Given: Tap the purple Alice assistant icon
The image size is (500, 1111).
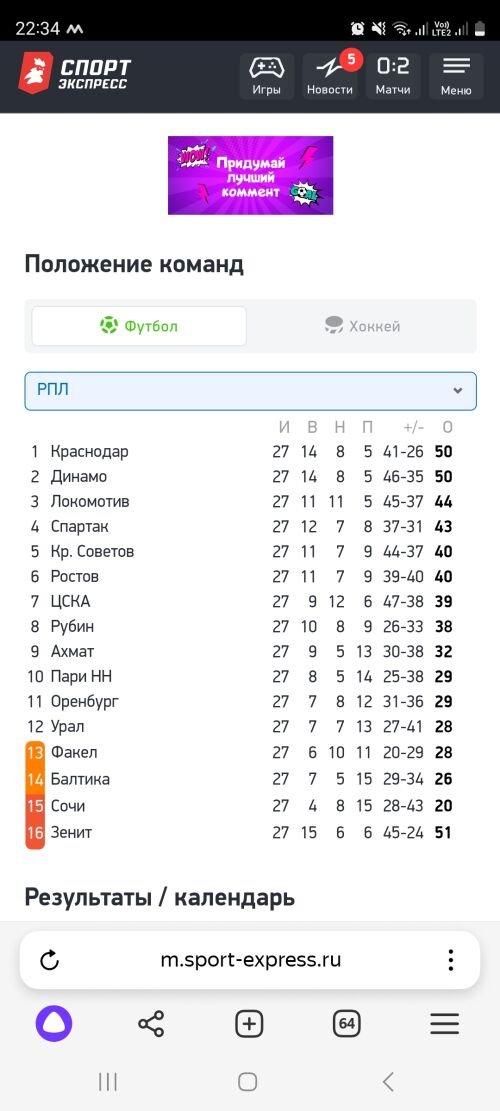Looking at the screenshot, I should click(54, 1024).
